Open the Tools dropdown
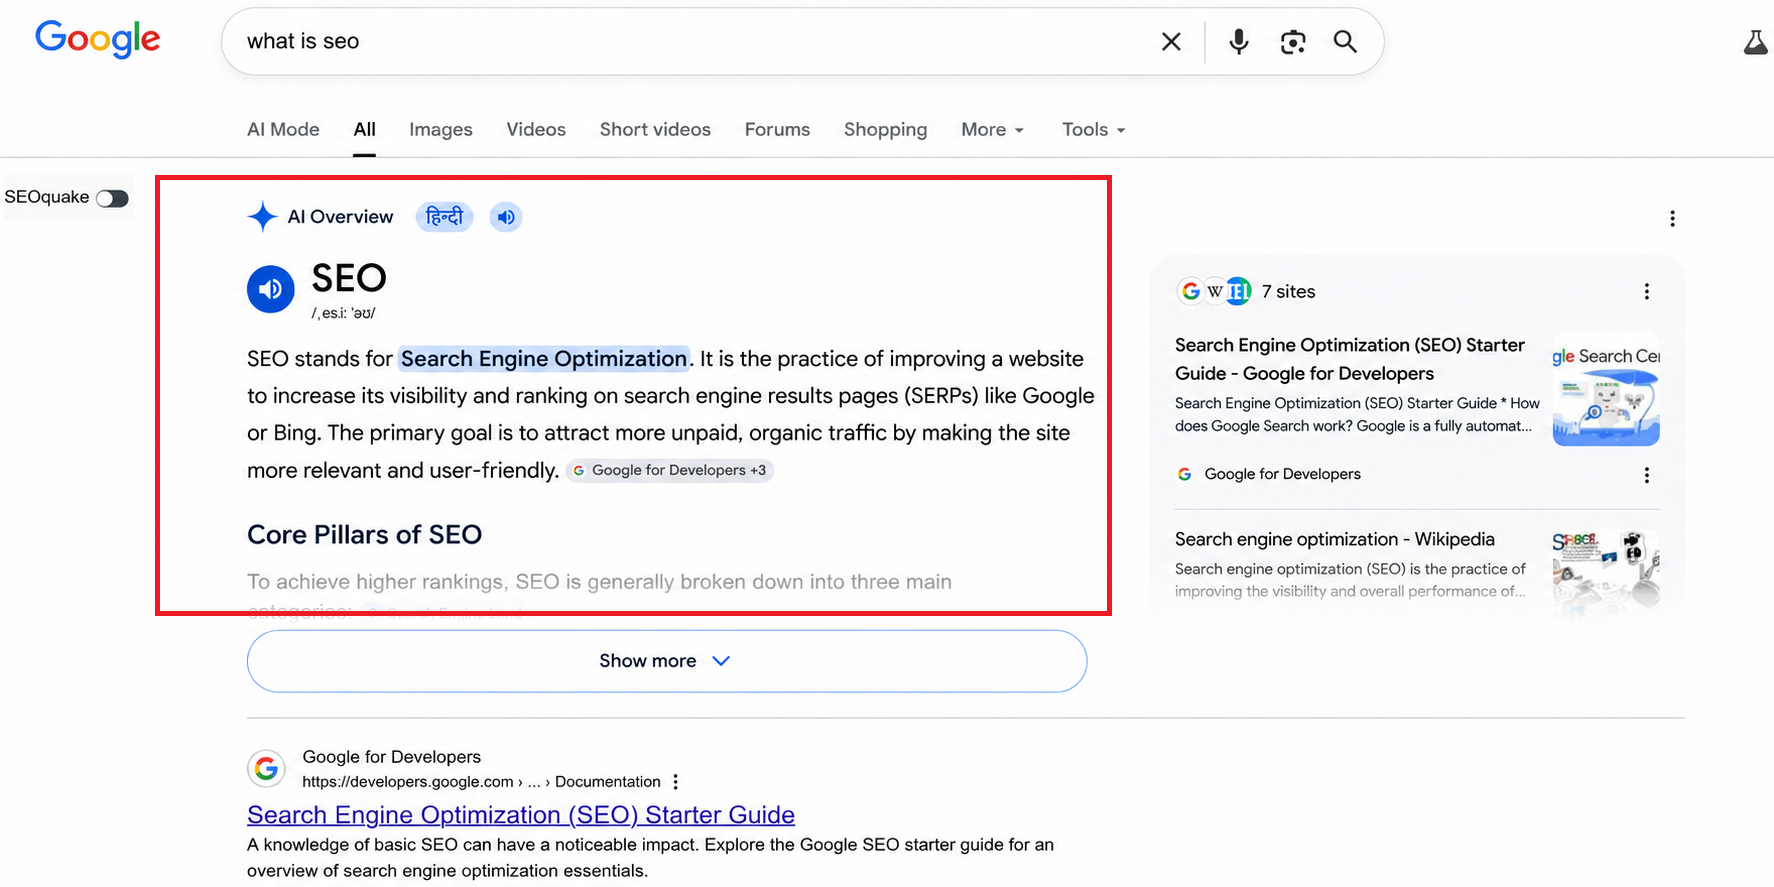The image size is (1774, 887). (x=1093, y=129)
